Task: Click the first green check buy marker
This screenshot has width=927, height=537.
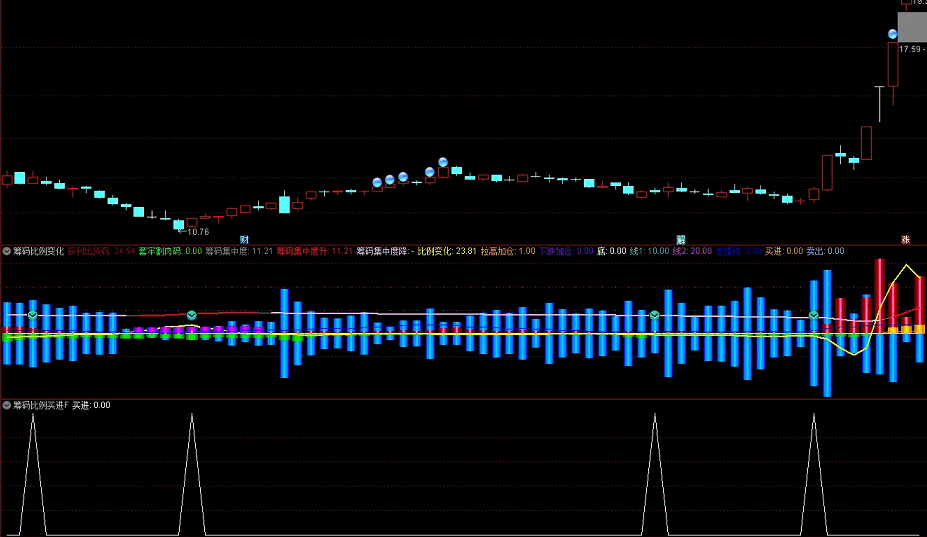Action: tap(33, 315)
